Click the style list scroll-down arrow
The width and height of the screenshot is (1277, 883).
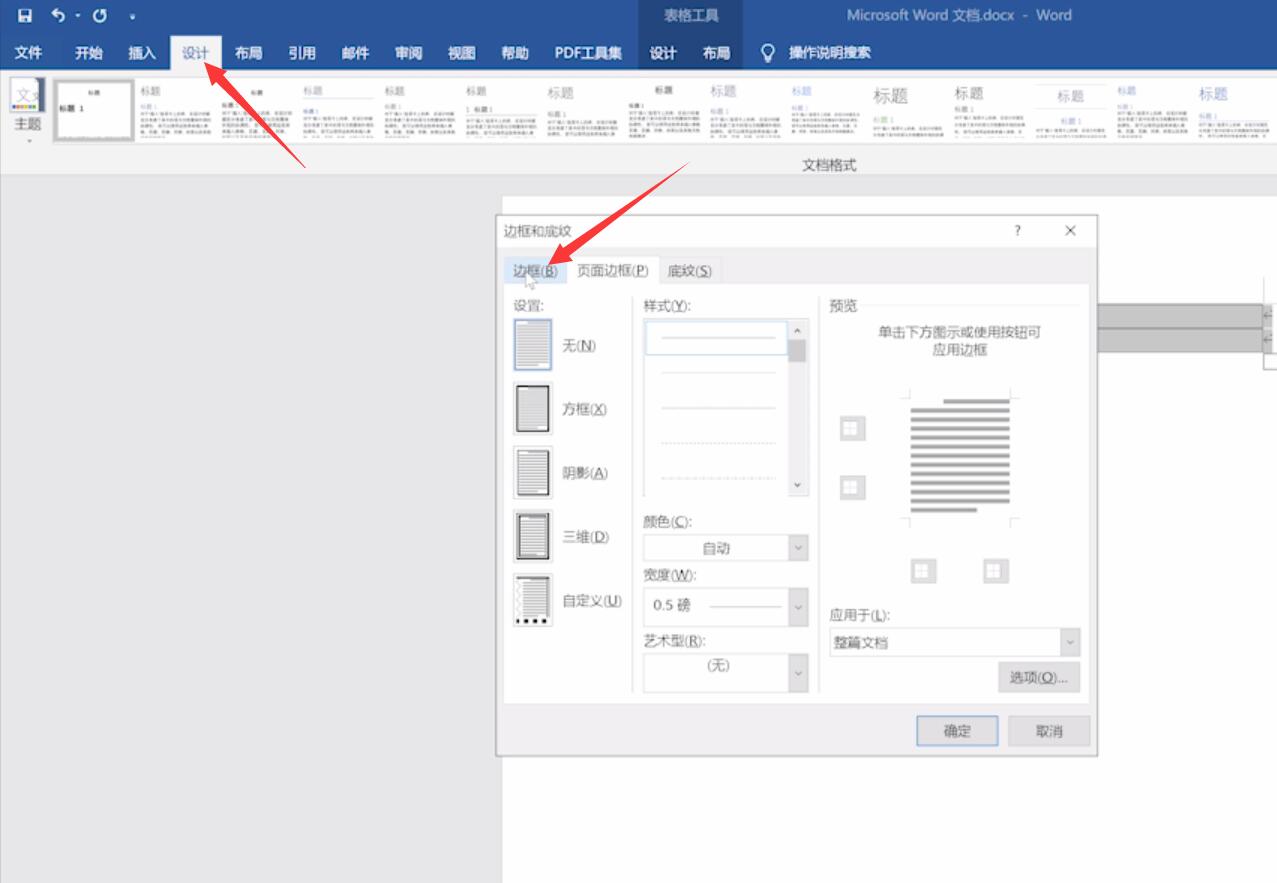pyautogui.click(x=797, y=485)
